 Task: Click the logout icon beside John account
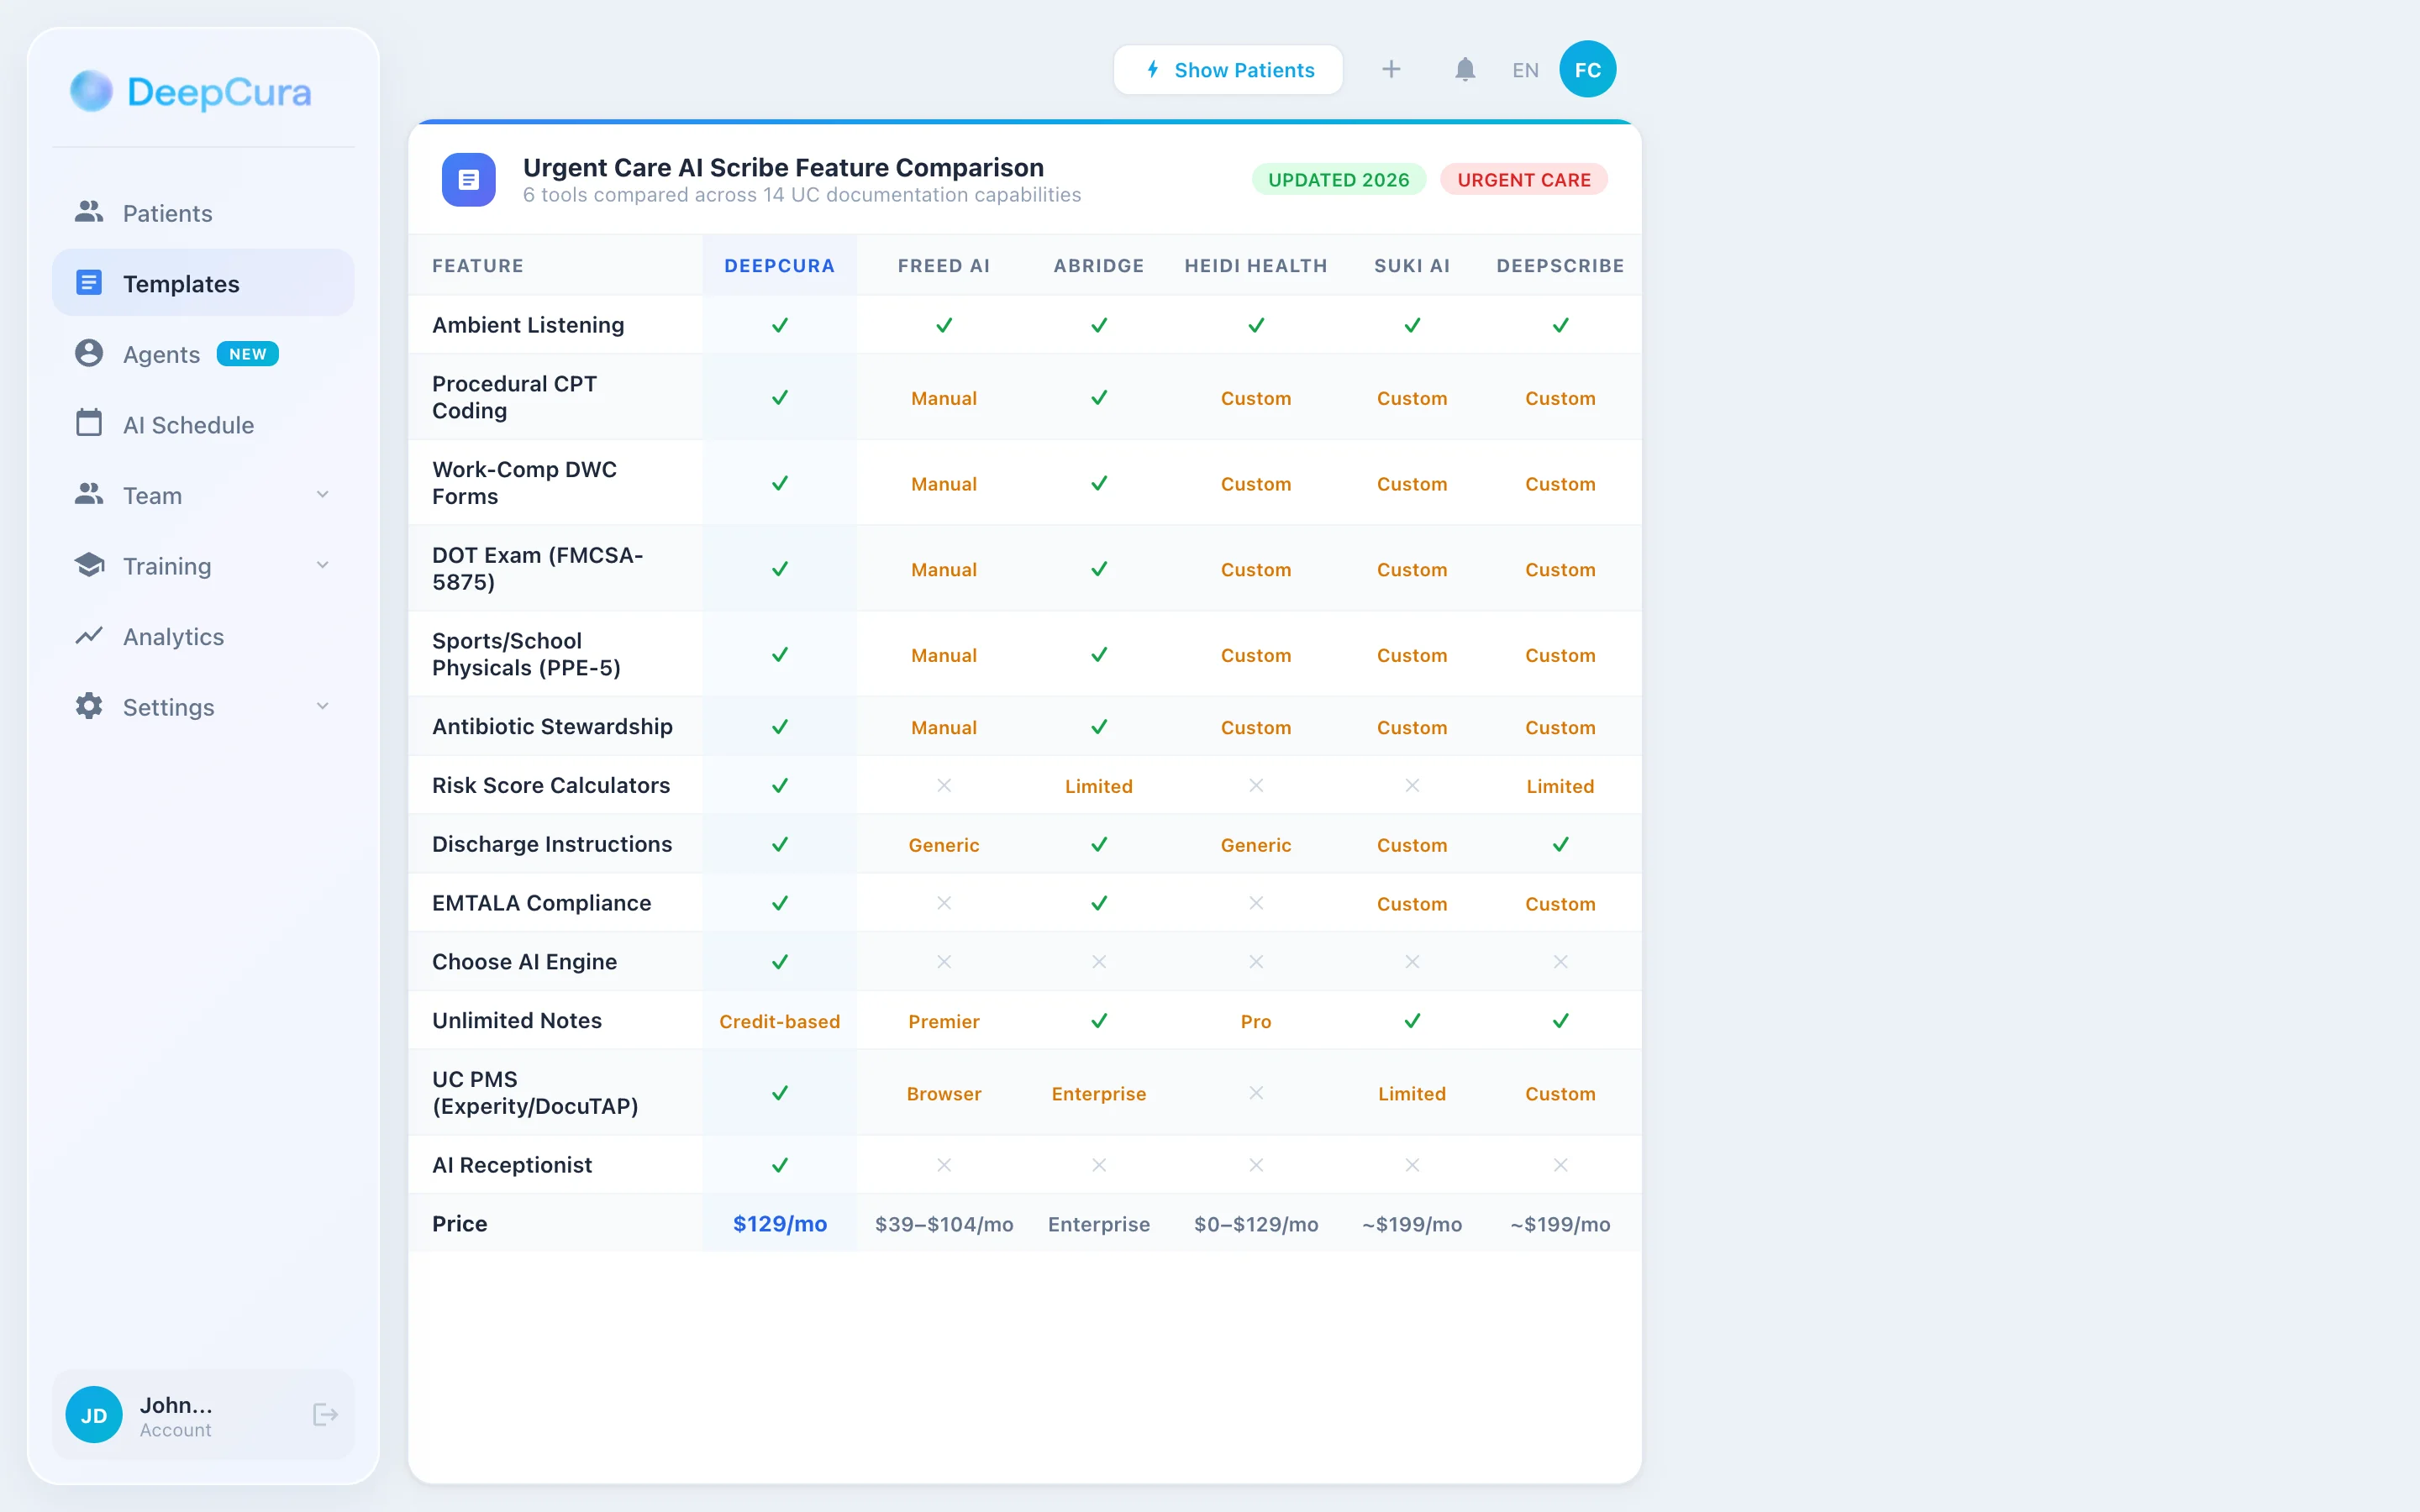tap(325, 1414)
